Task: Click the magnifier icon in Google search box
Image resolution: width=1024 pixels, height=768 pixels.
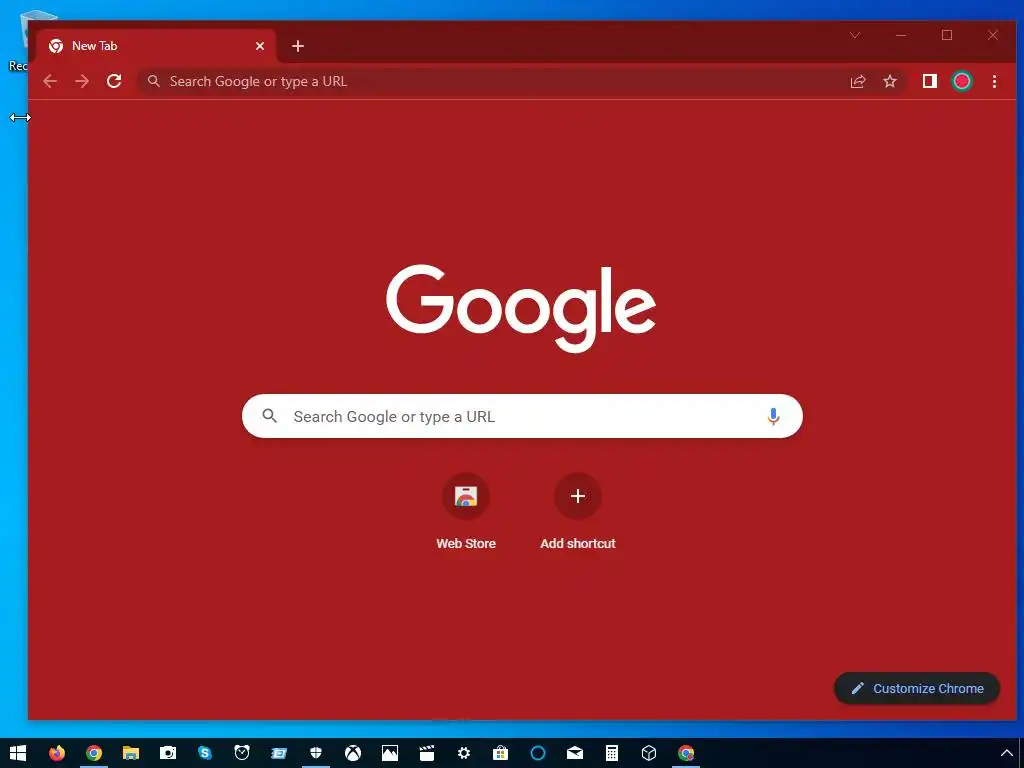Action: (270, 415)
